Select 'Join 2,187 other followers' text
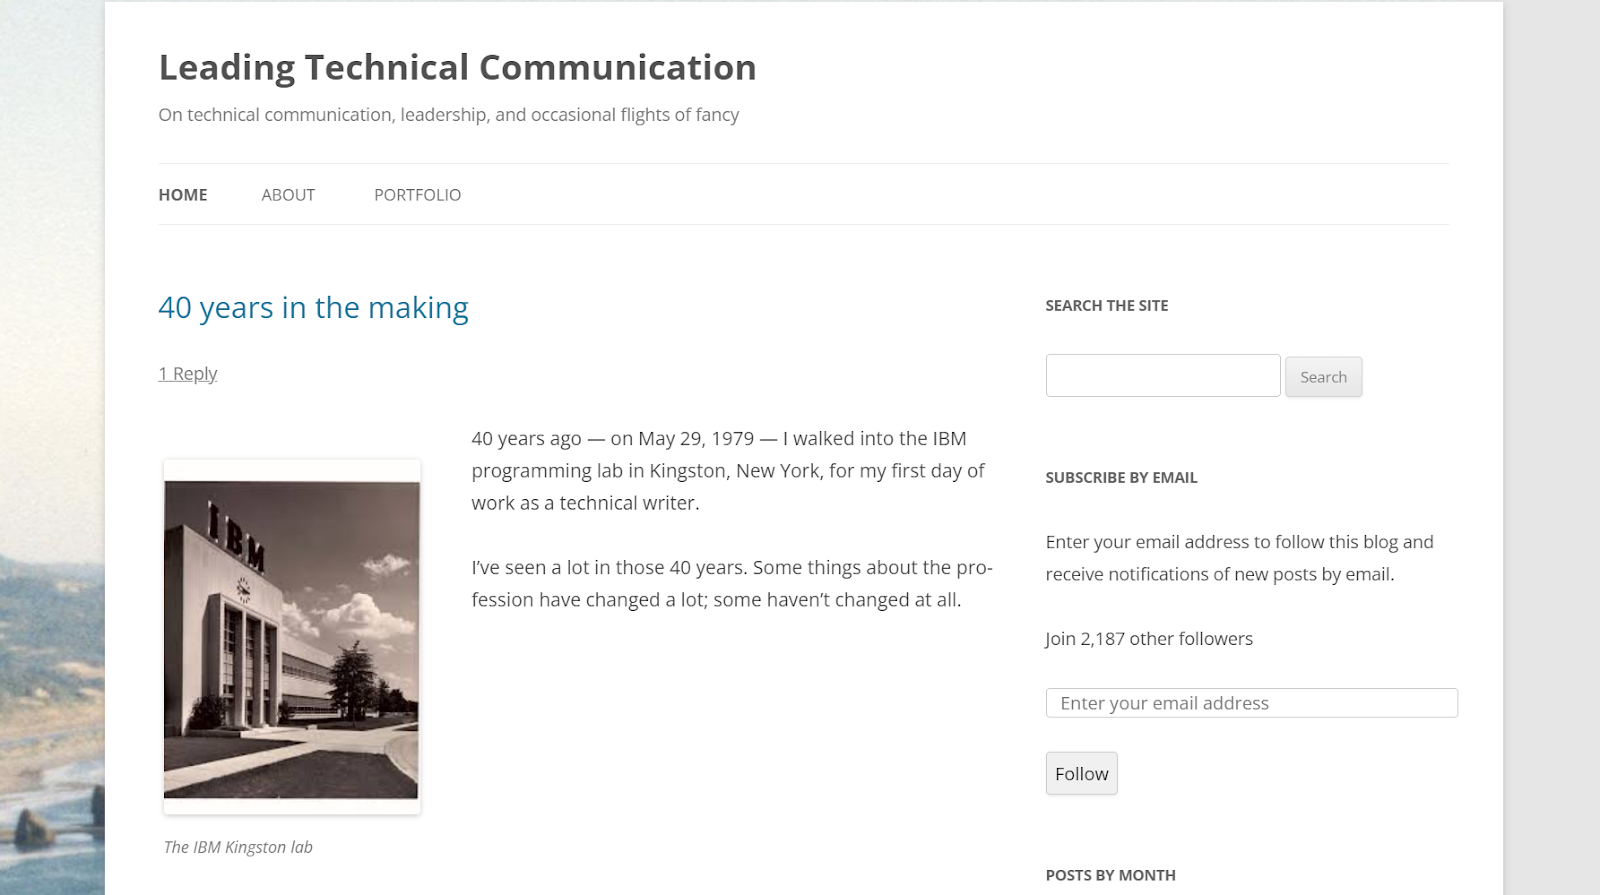1600x895 pixels. pyautogui.click(x=1149, y=638)
